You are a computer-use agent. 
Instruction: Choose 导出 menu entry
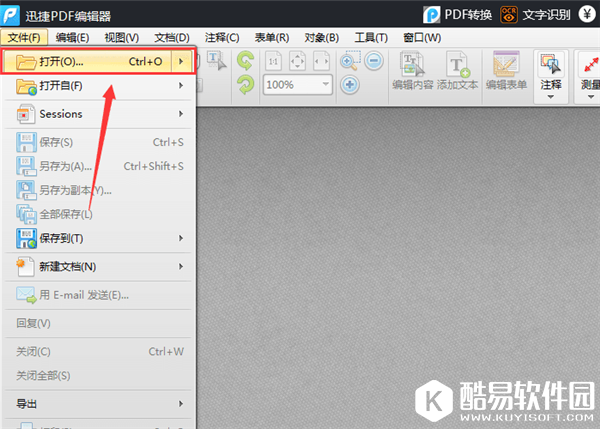tap(98, 404)
